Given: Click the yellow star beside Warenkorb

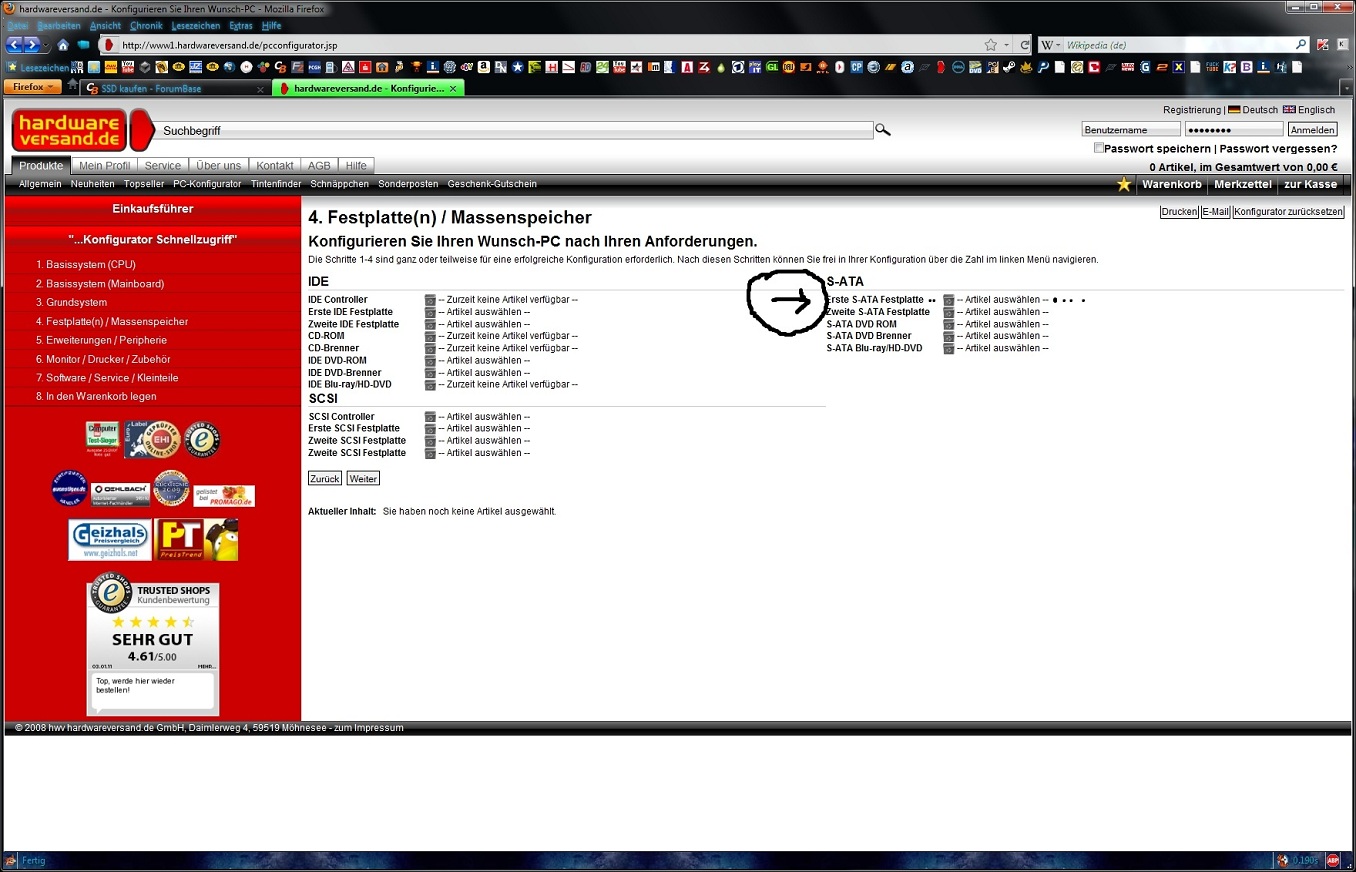Looking at the screenshot, I should pos(1124,184).
